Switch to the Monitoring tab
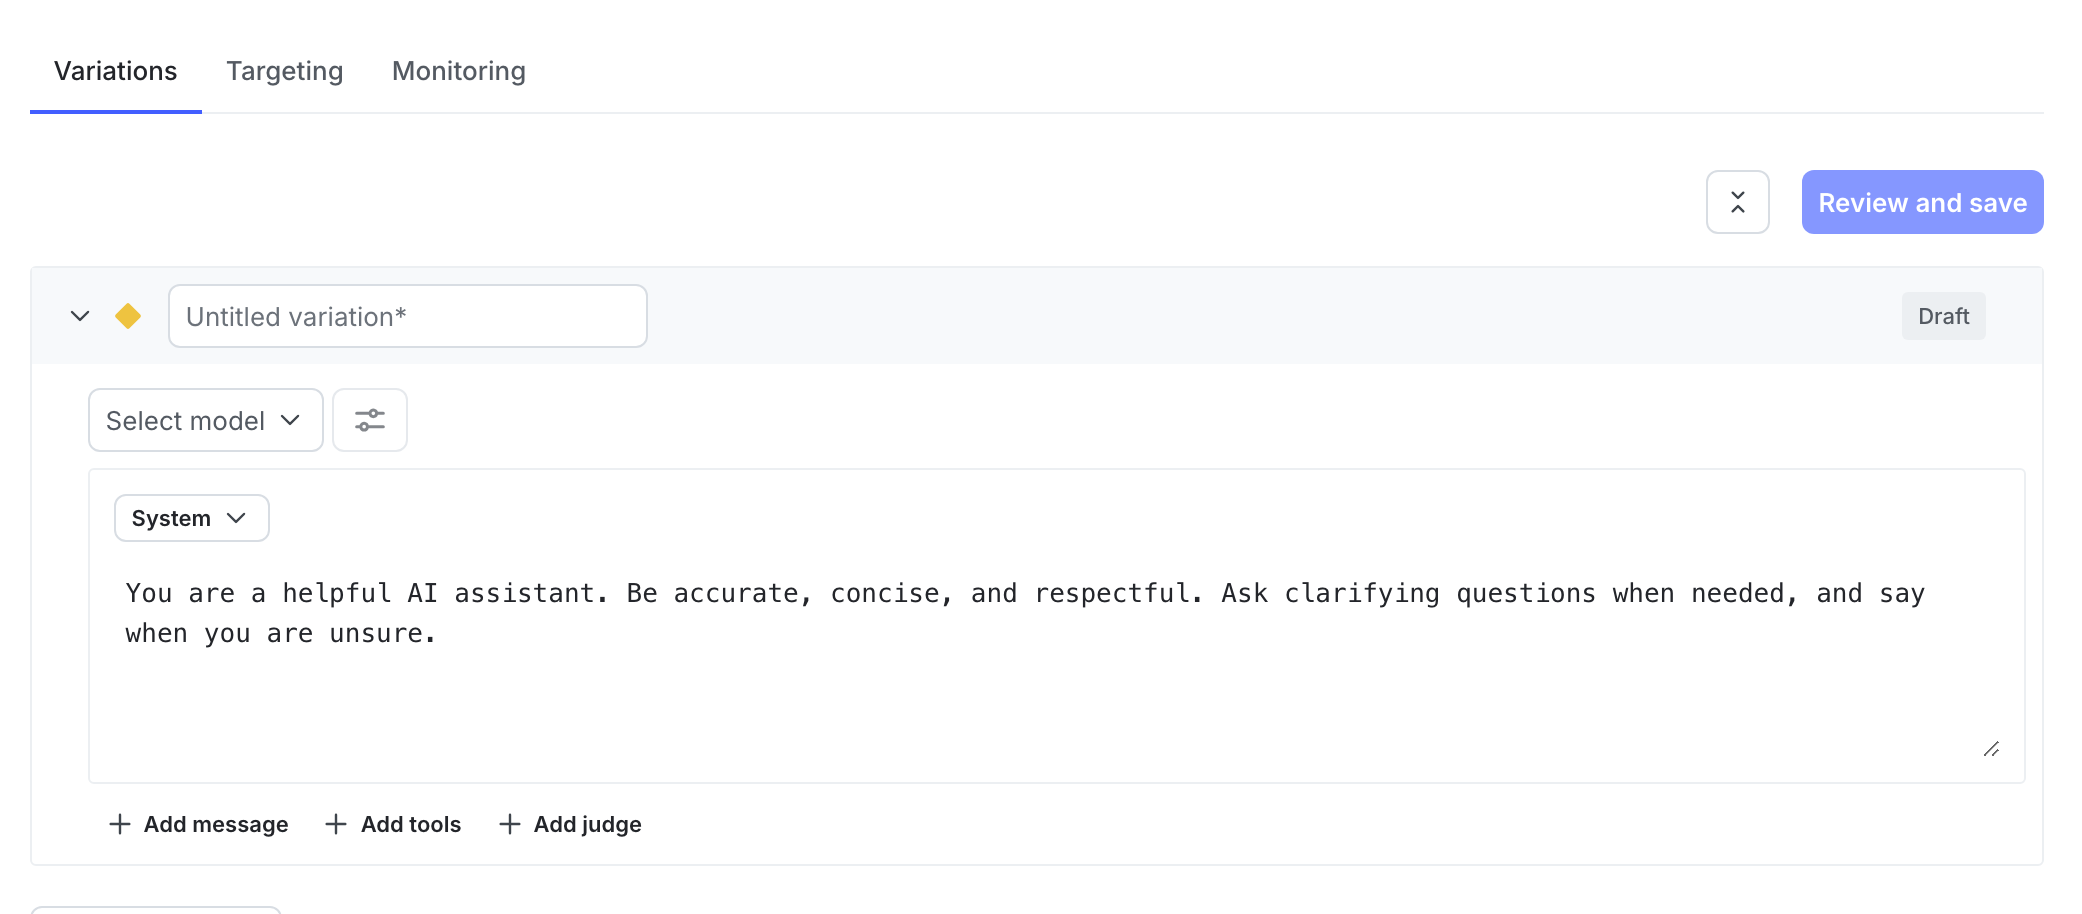The height and width of the screenshot is (914, 2082). click(x=458, y=71)
